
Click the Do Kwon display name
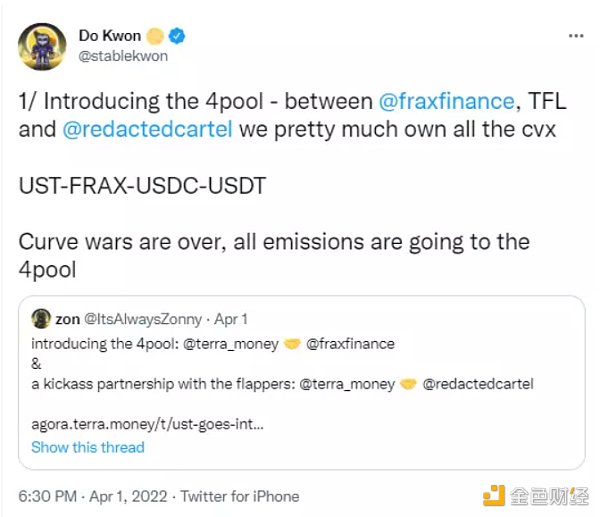[x=109, y=37]
